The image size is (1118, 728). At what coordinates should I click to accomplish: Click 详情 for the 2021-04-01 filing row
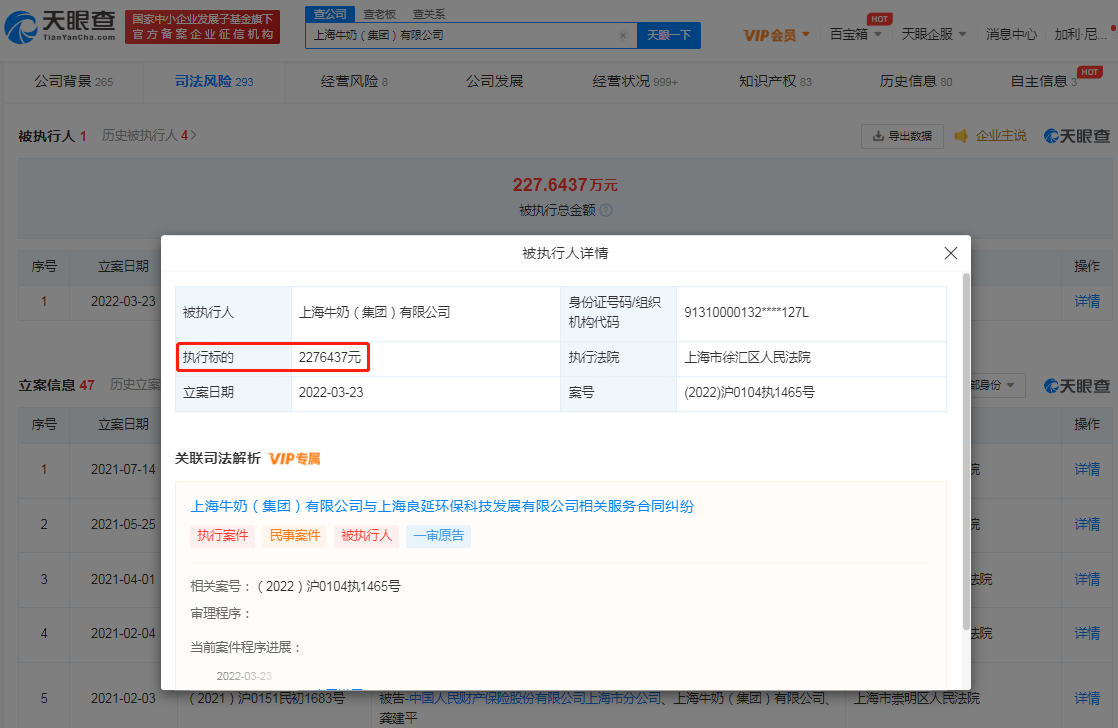[1087, 579]
